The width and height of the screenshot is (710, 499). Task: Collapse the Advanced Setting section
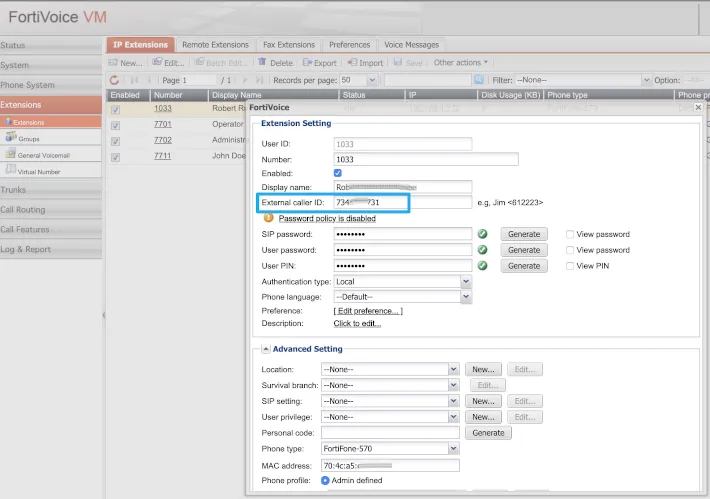click(266, 349)
